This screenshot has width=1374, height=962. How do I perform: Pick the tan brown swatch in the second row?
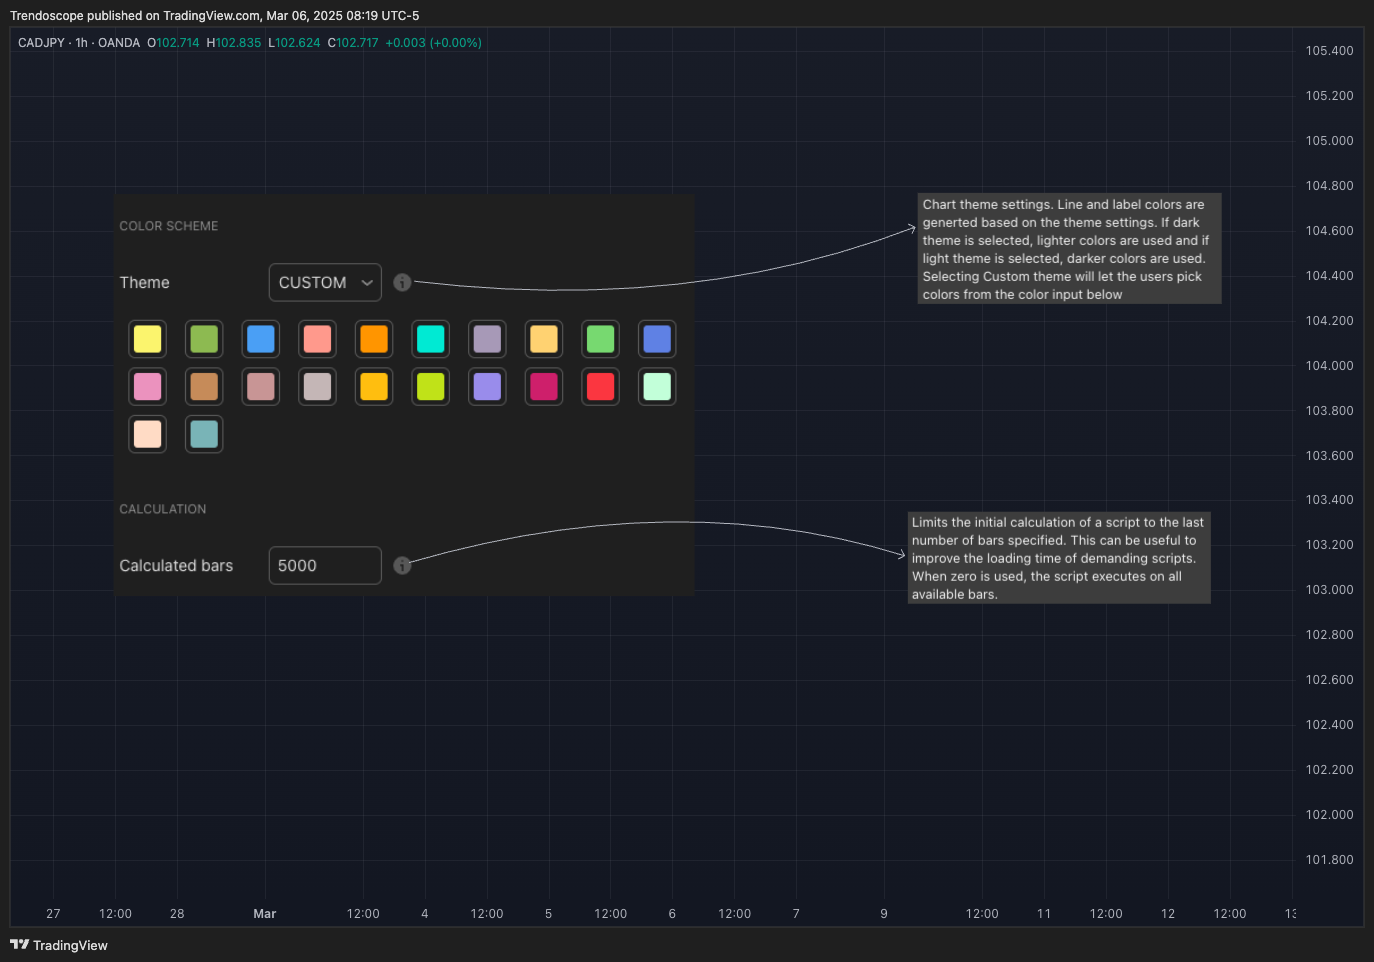pos(204,387)
